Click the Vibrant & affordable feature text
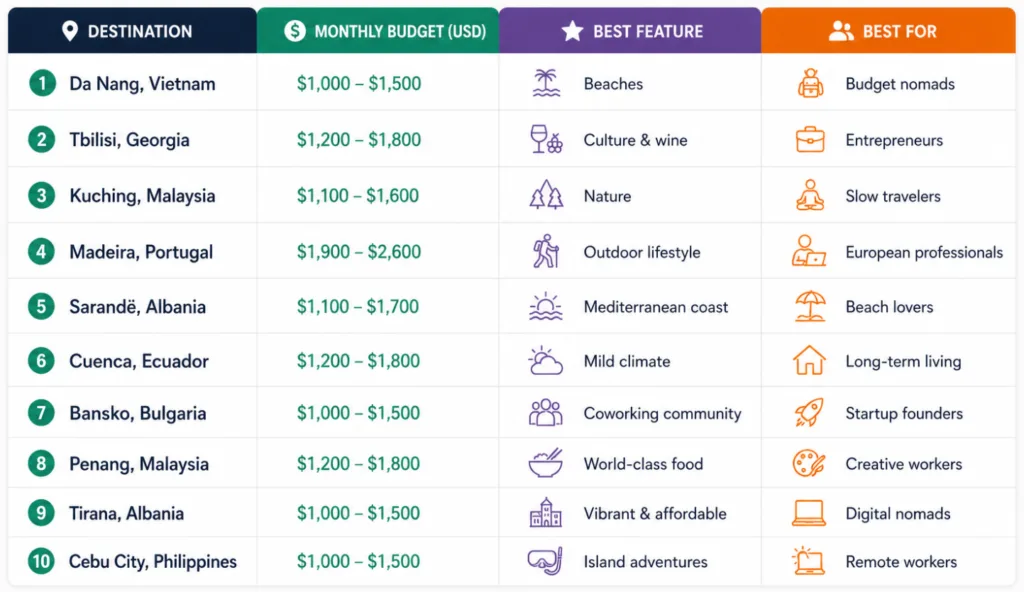The width and height of the screenshot is (1024, 592). (655, 514)
